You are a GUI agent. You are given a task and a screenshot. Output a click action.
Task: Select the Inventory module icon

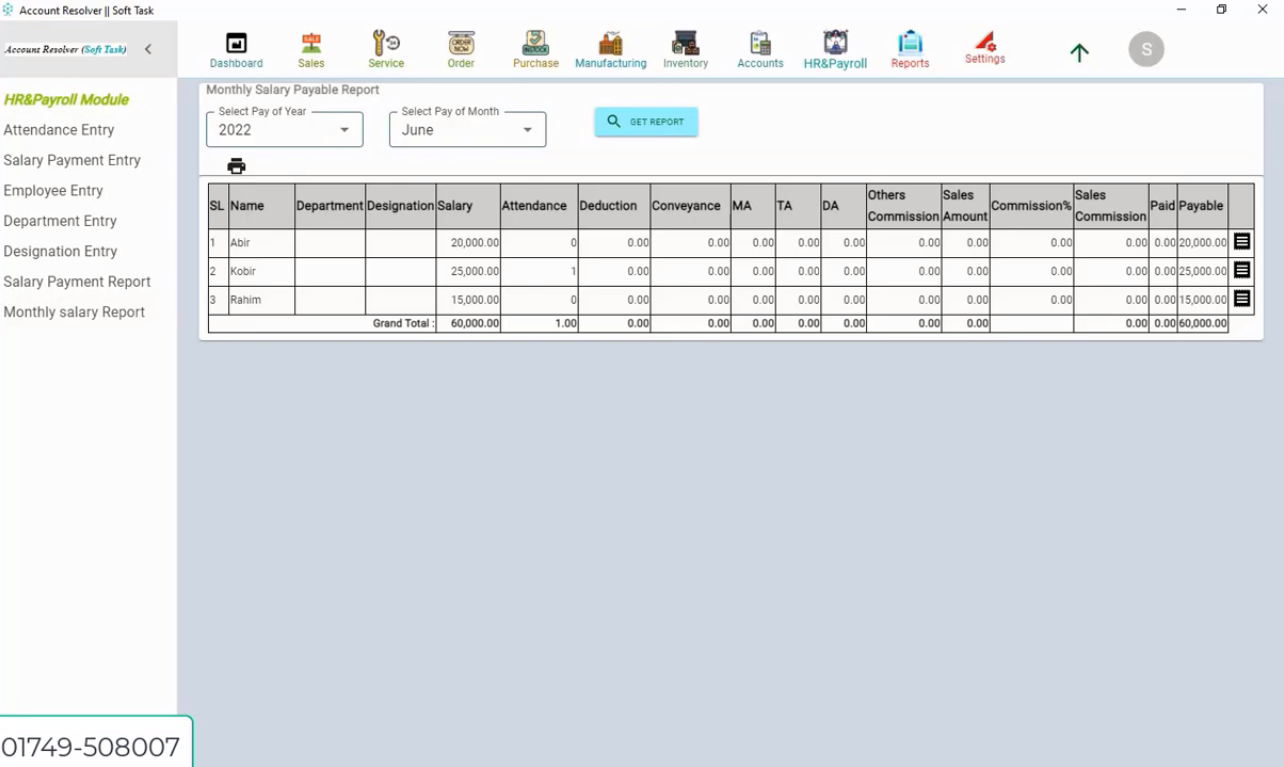(685, 48)
